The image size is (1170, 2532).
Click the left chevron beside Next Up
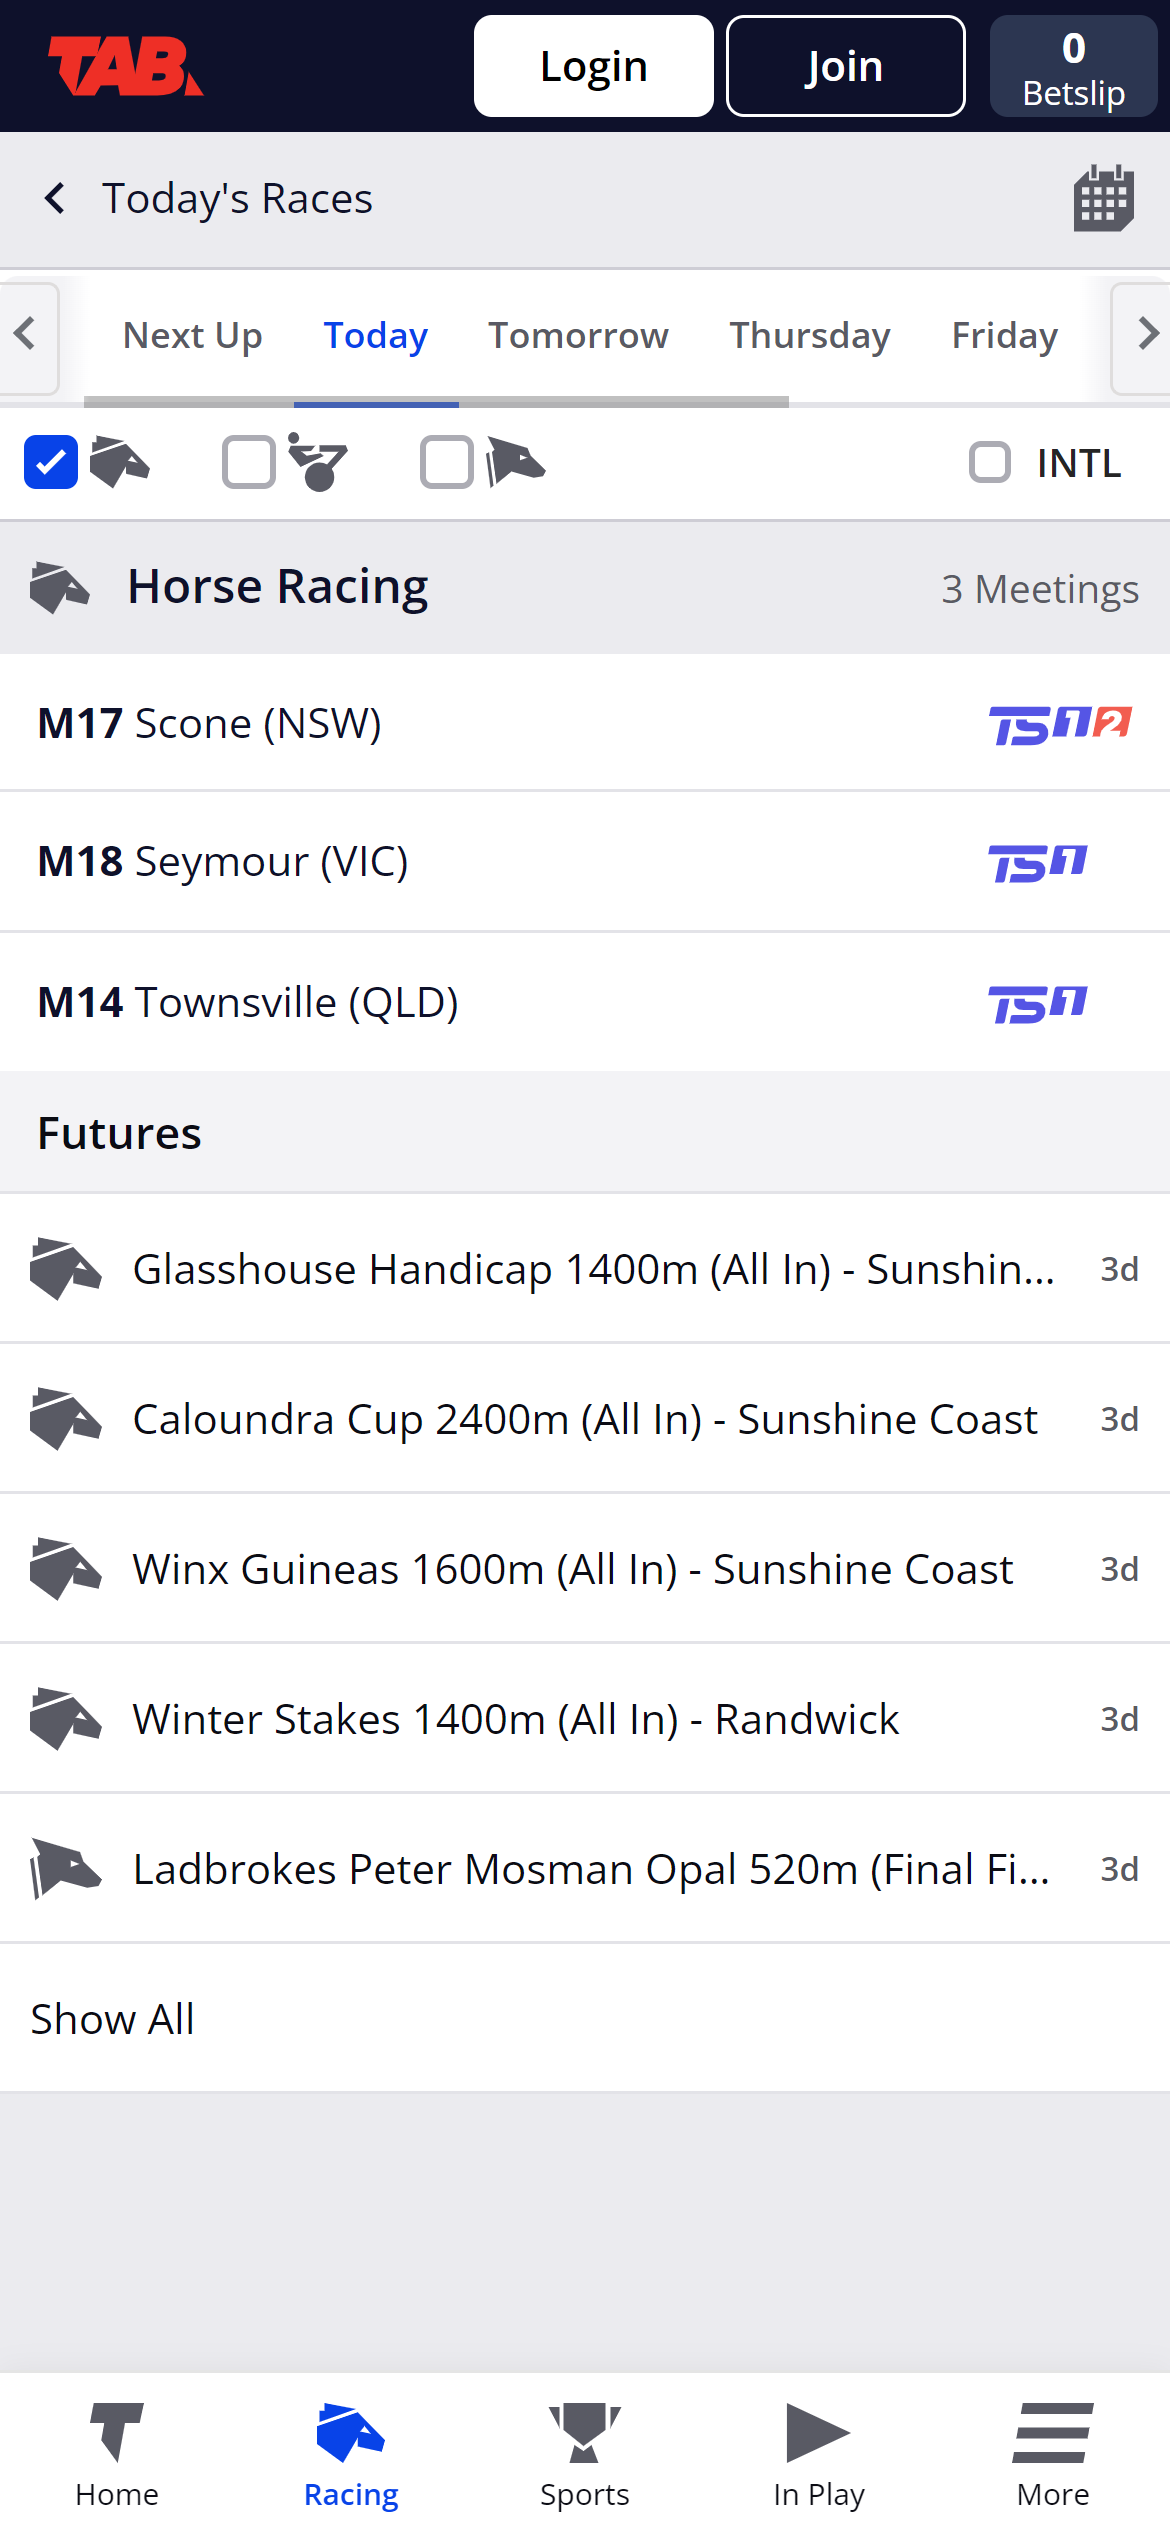pos(26,336)
